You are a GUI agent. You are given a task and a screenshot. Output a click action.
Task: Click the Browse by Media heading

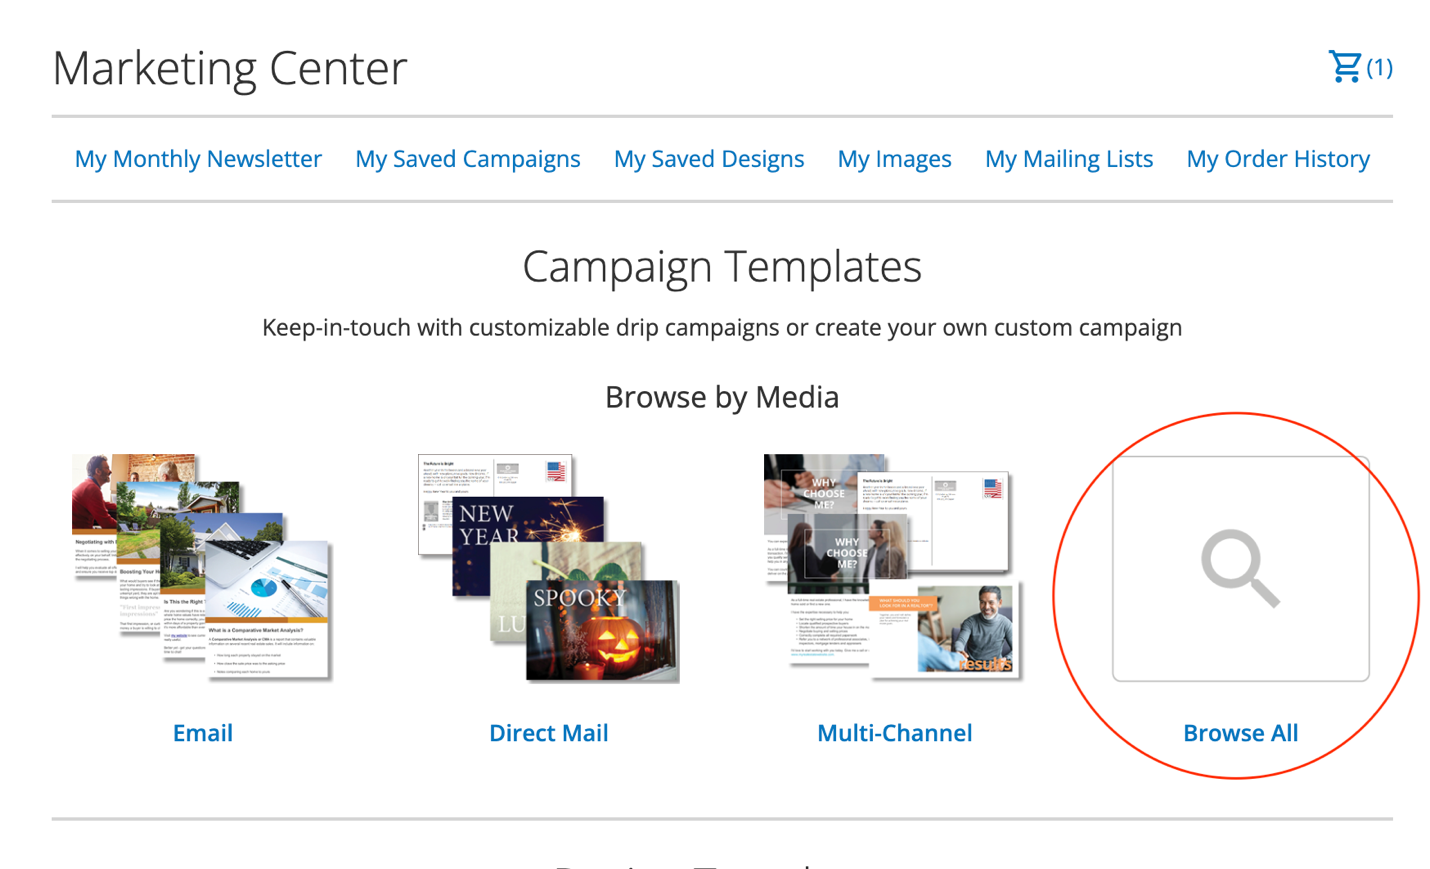(x=721, y=397)
